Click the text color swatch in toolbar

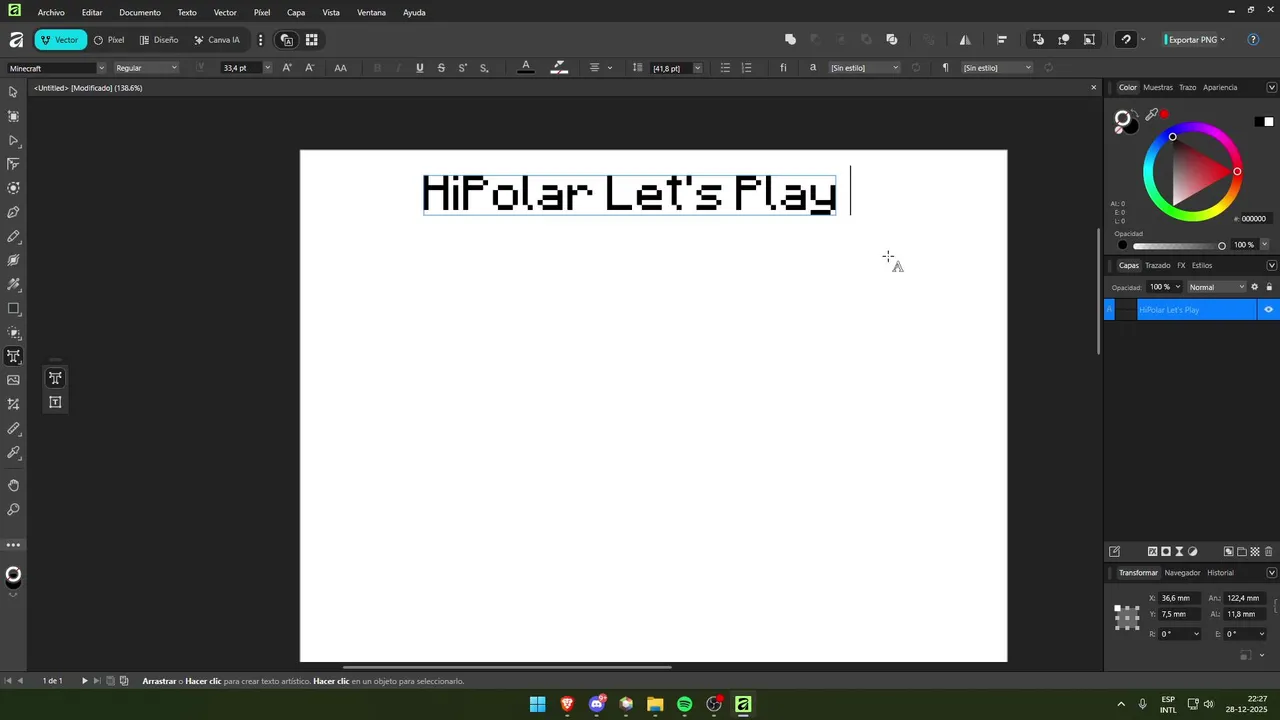click(x=526, y=68)
